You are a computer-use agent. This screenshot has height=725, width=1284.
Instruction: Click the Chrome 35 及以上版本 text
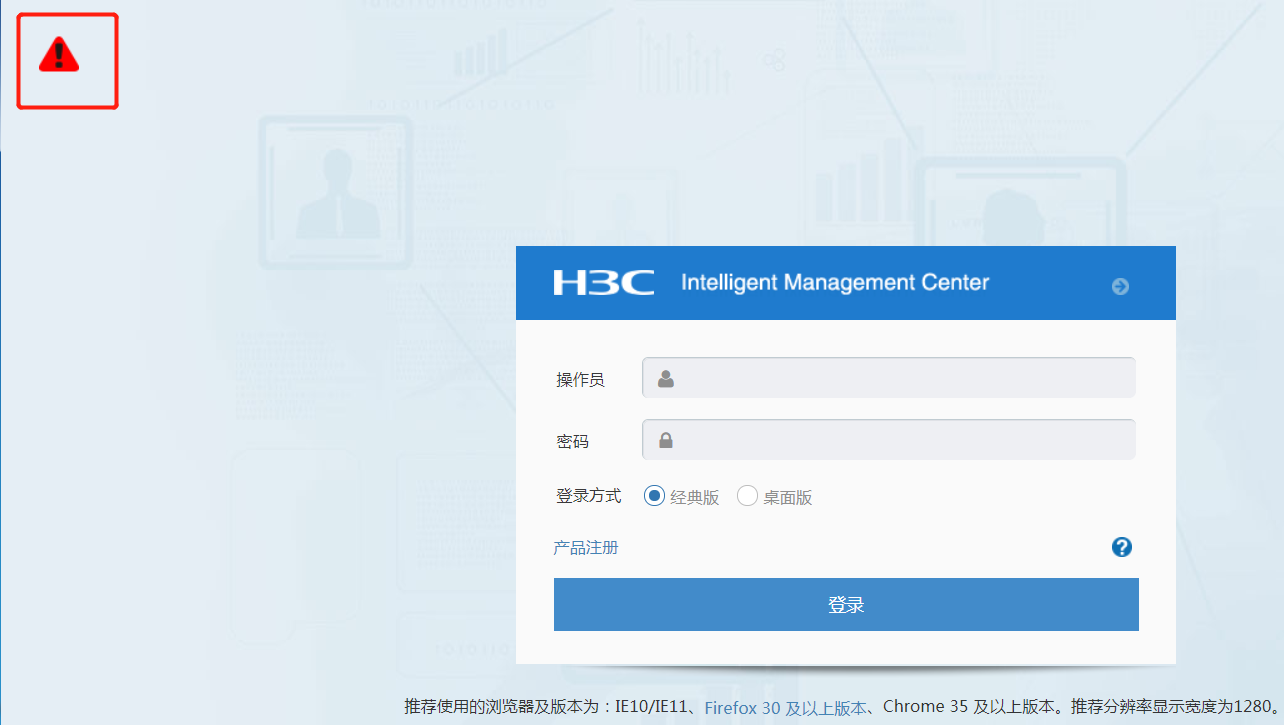tap(968, 707)
